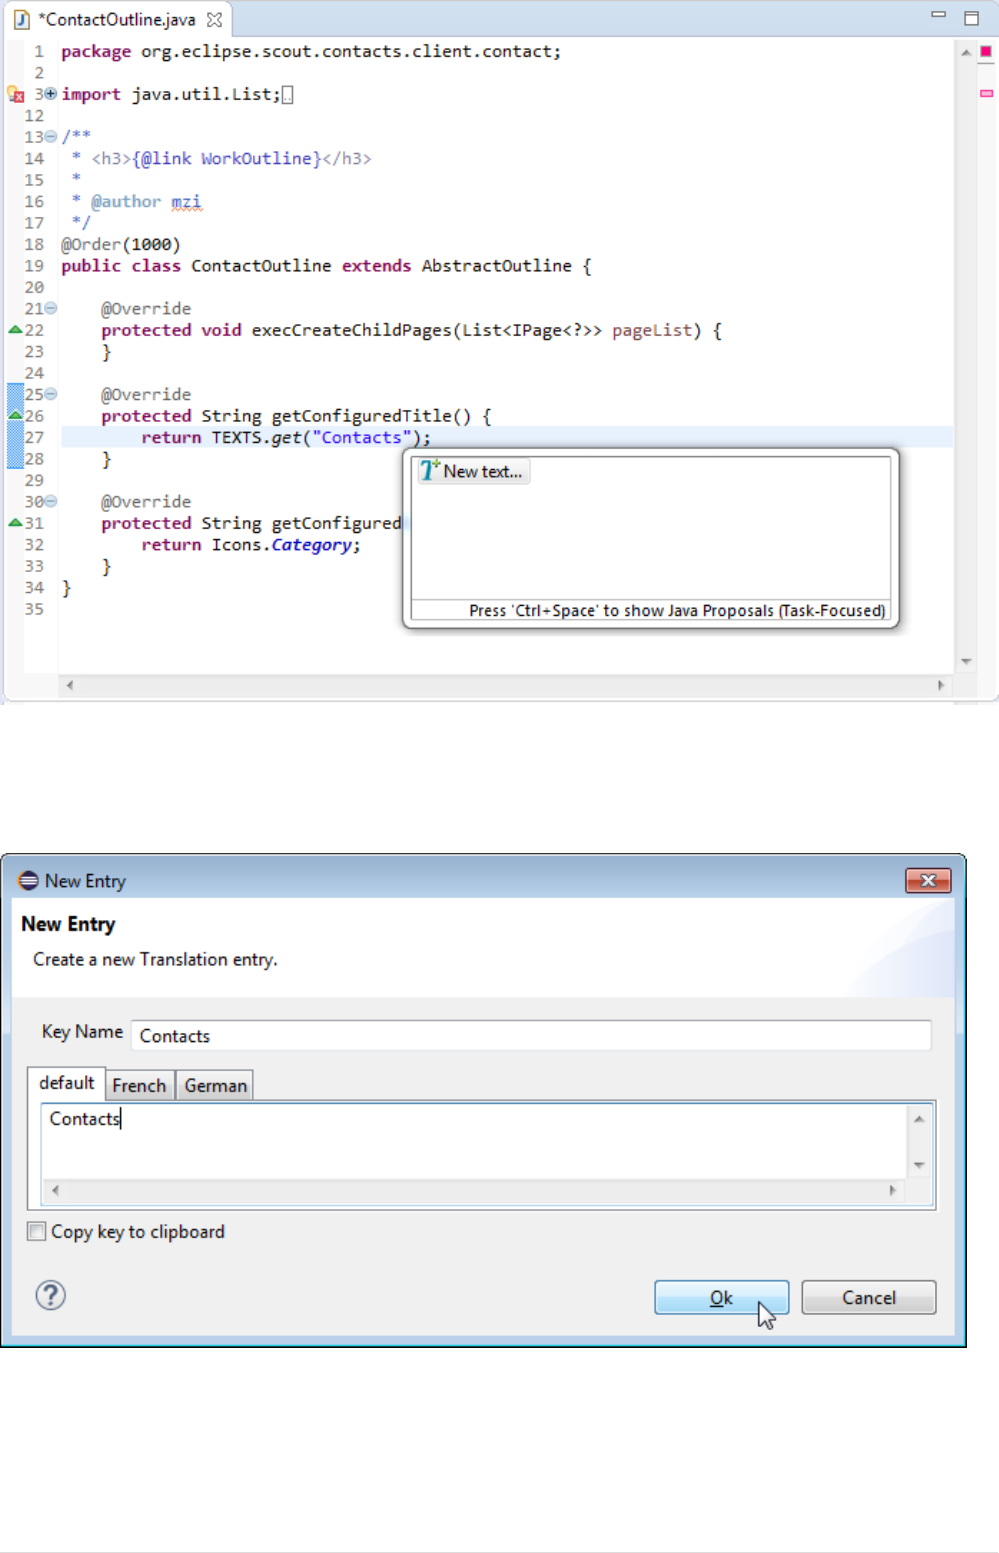Click the author name mzi in Javadoc
The height and width of the screenshot is (1553, 999).
(186, 201)
